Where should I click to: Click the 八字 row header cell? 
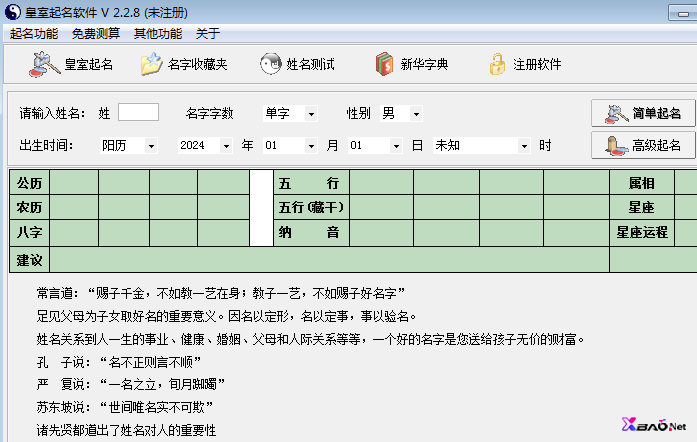(29, 232)
